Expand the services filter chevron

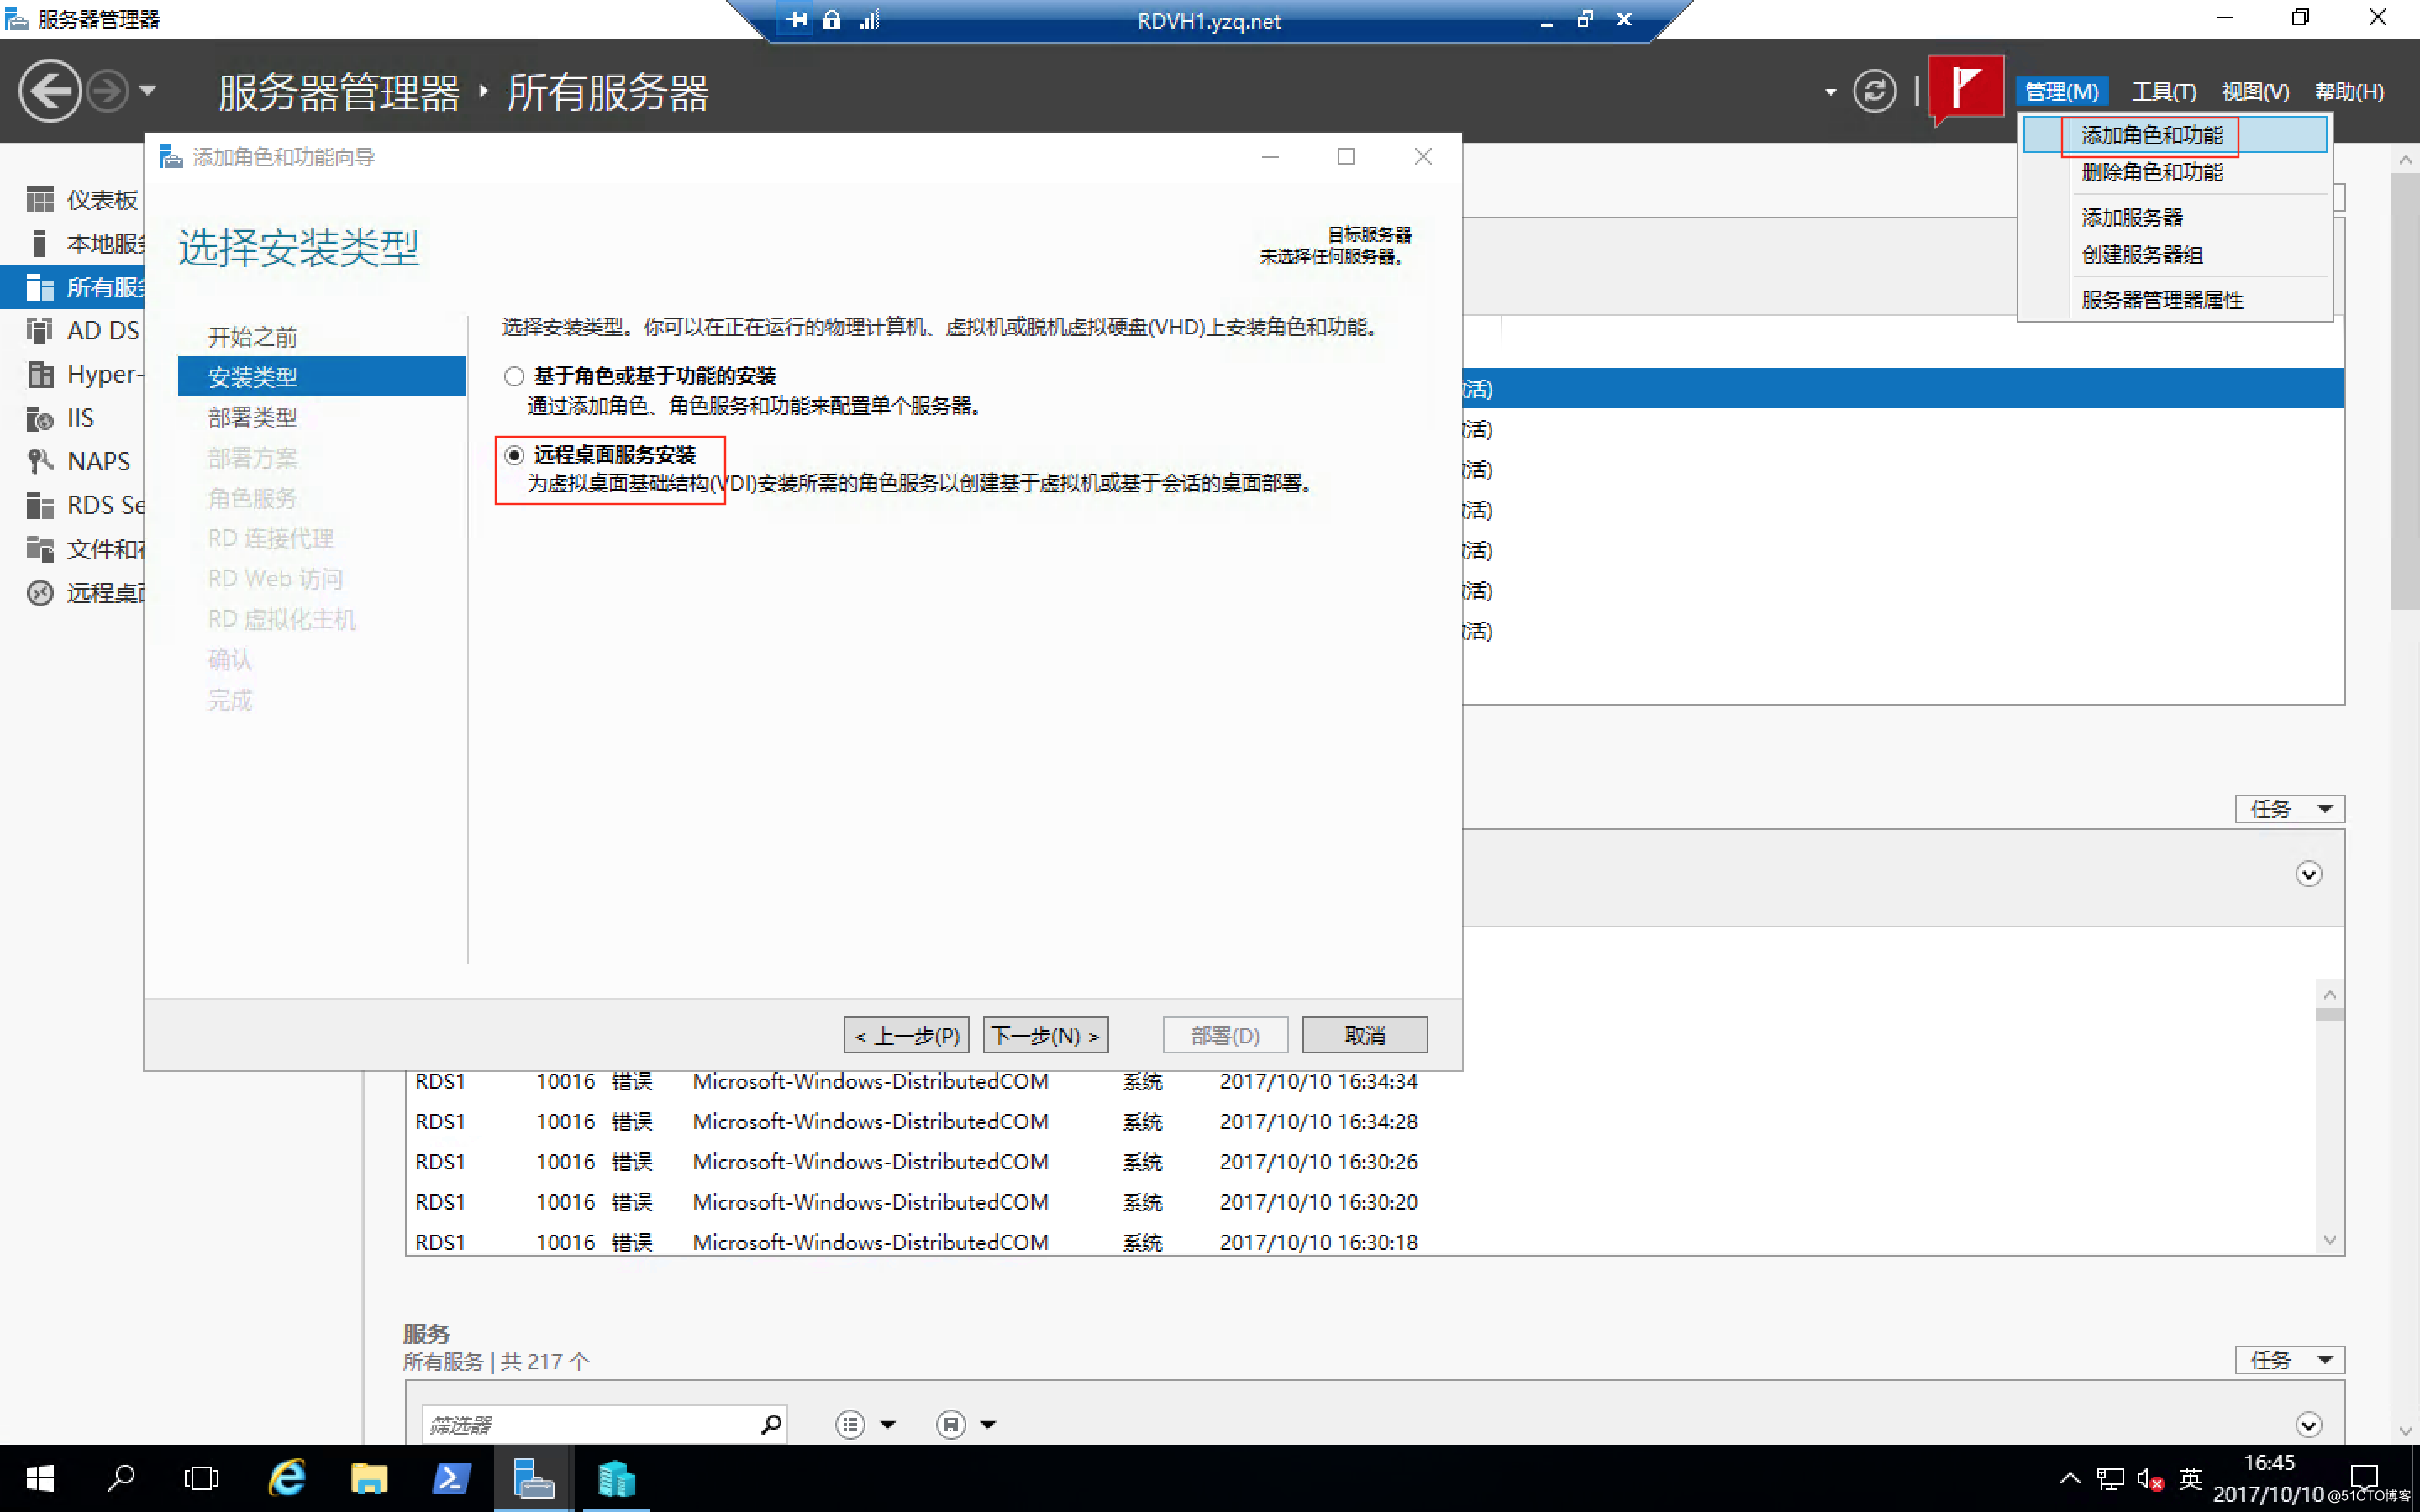click(x=2308, y=1424)
